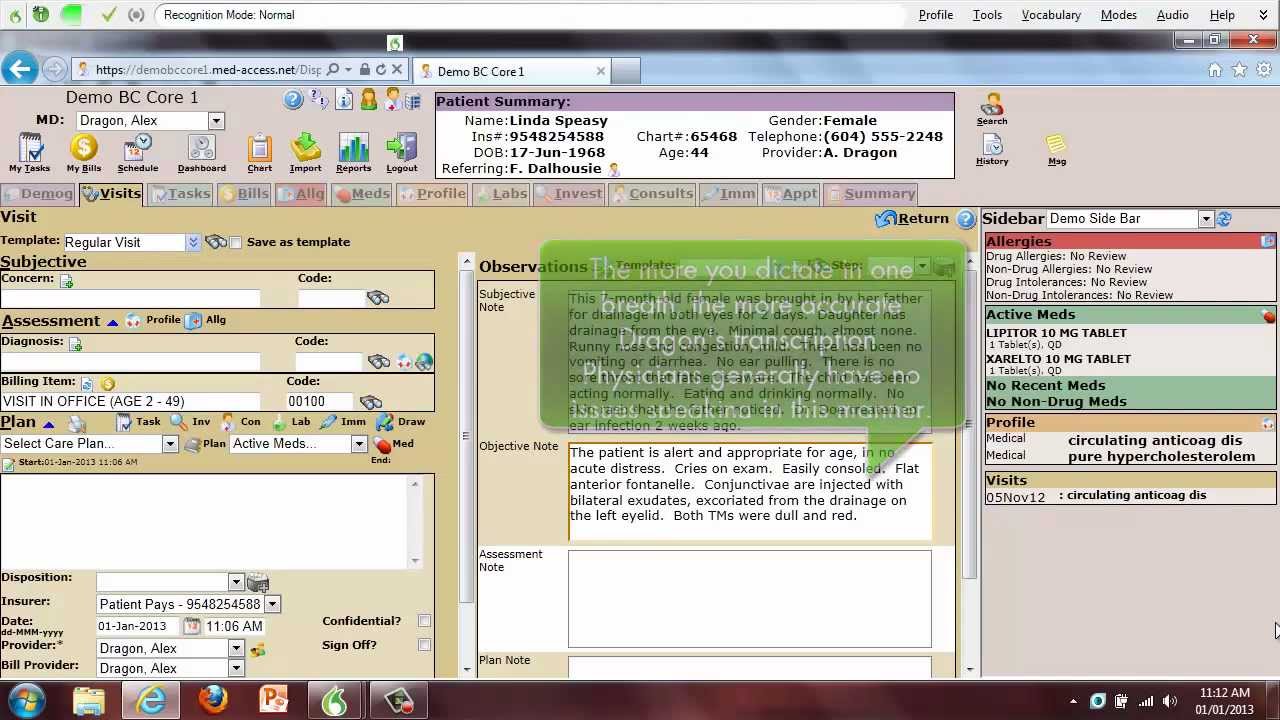Open the History icon
This screenshot has width=1280, height=720.
coord(992,150)
